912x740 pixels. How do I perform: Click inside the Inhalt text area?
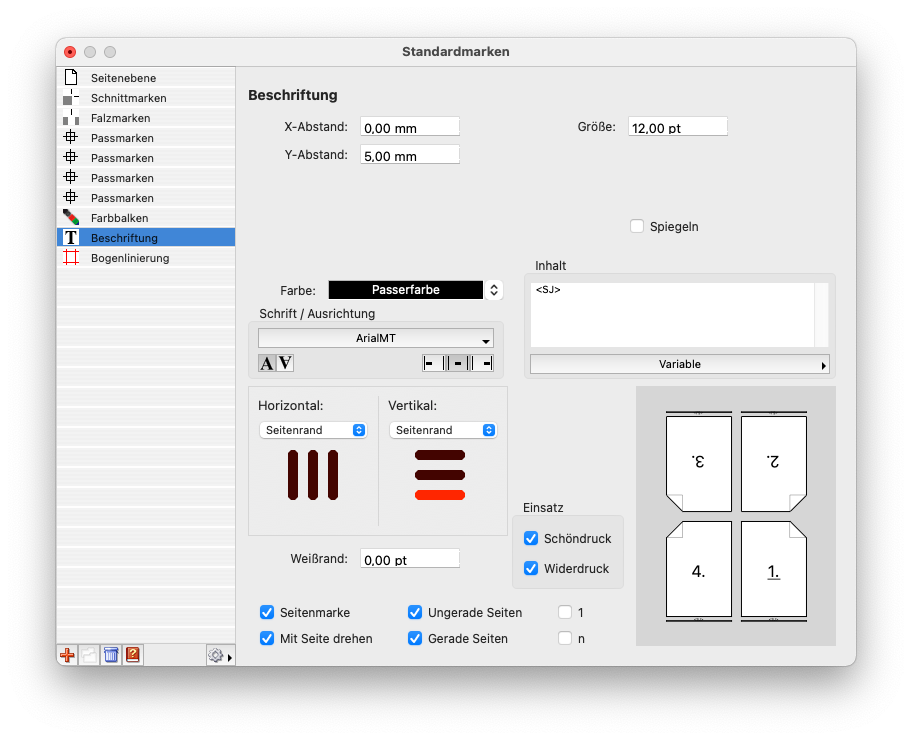672,315
